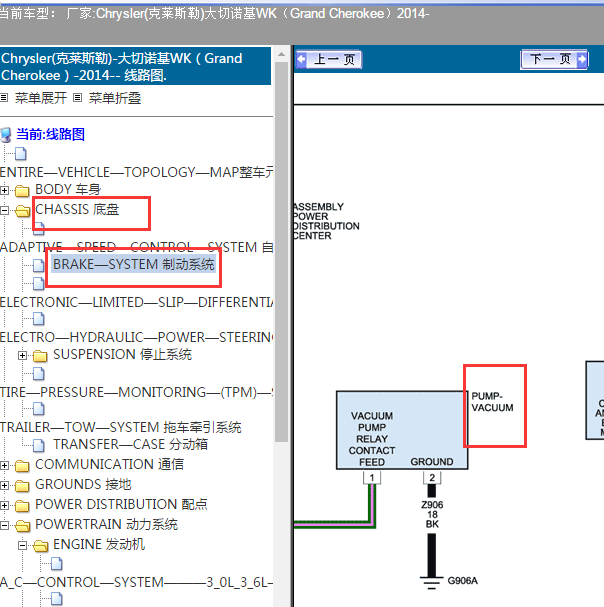Select COMMUNICATION 通信 label

[x=110, y=464]
